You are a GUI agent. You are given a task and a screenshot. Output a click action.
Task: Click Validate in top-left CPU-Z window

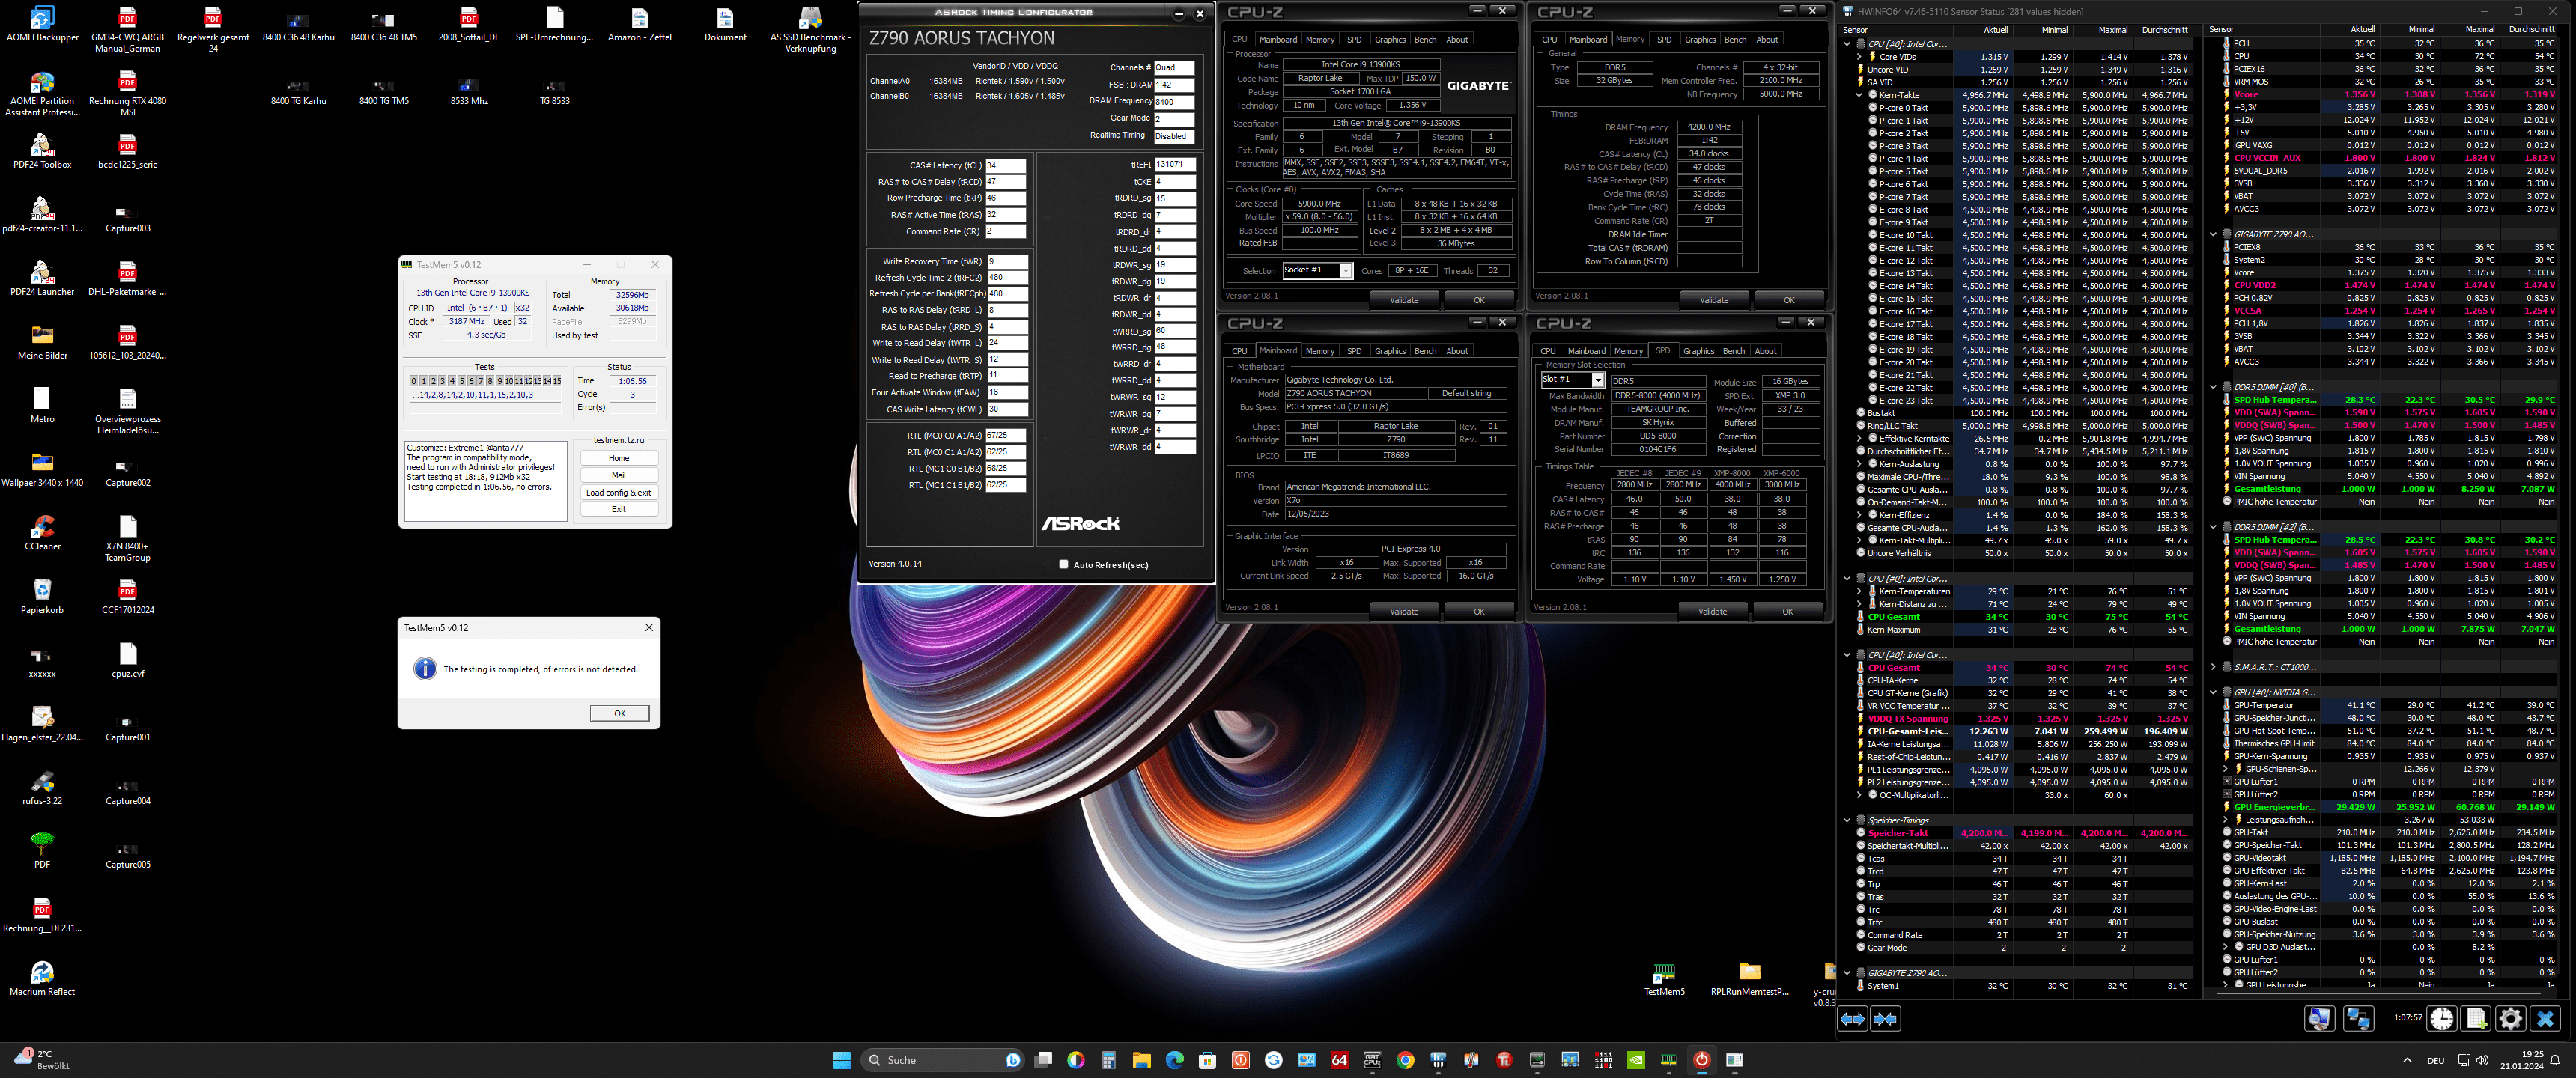point(1403,300)
